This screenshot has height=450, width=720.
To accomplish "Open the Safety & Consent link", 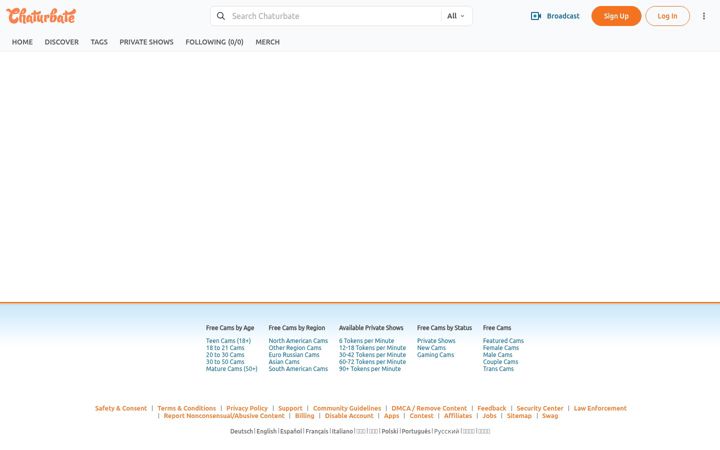I will [x=121, y=408].
